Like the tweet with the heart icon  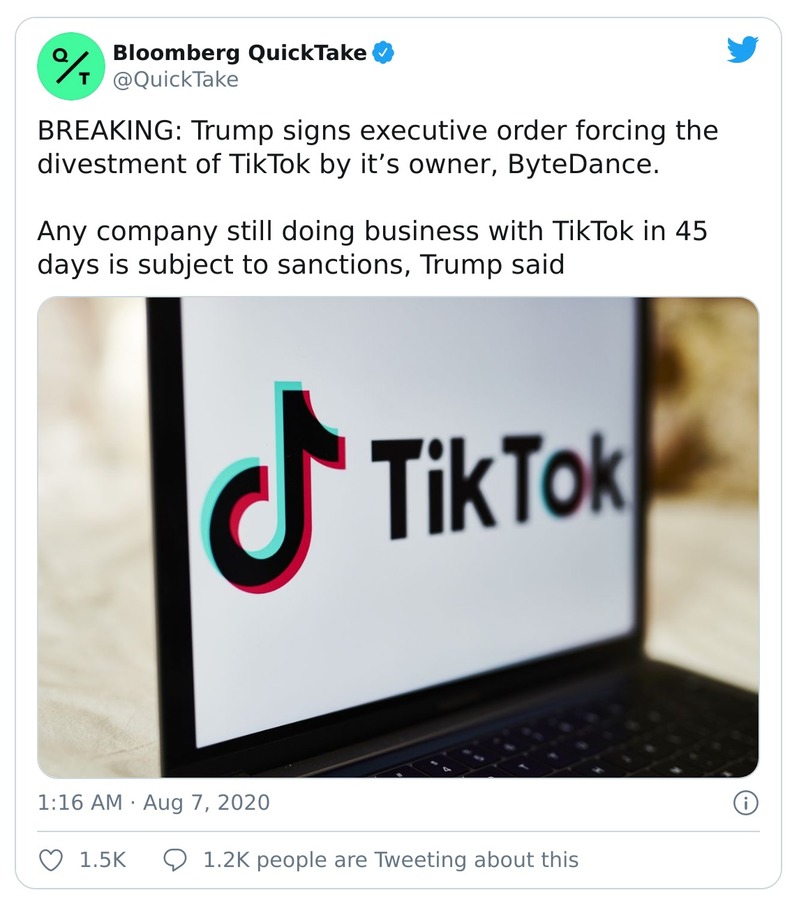click(x=50, y=860)
